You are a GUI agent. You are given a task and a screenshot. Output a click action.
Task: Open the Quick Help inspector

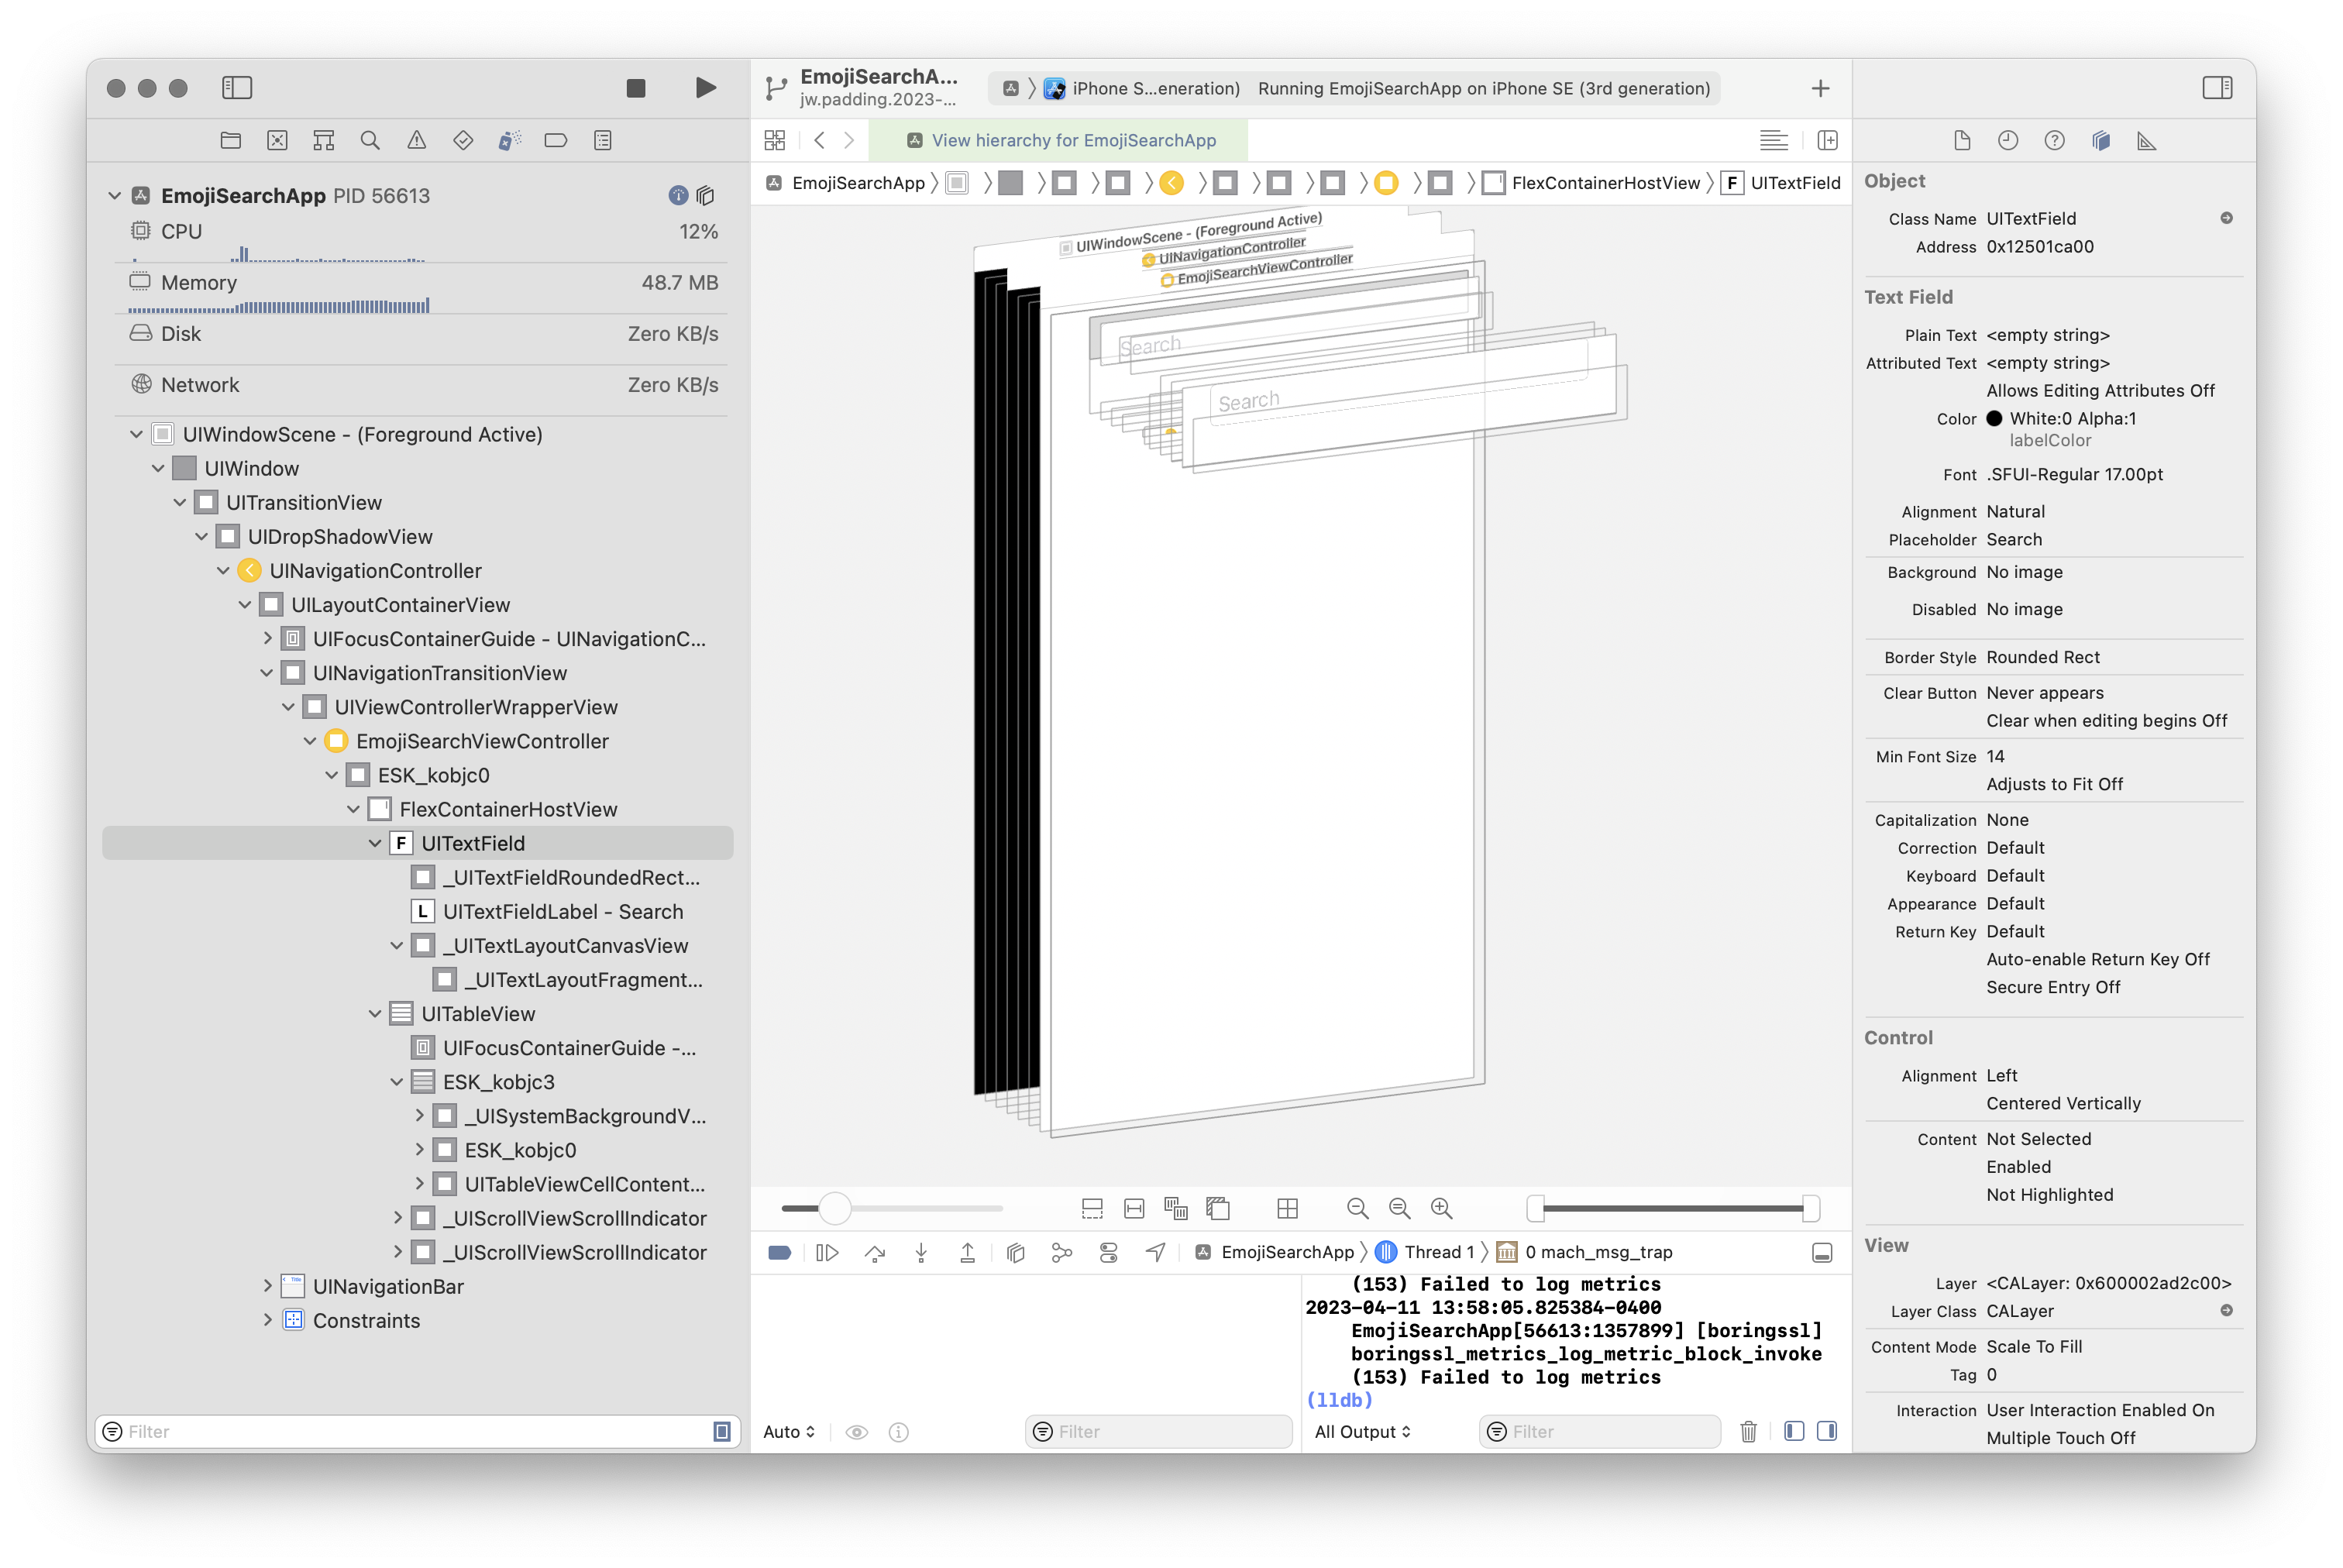pyautogui.click(x=2054, y=140)
